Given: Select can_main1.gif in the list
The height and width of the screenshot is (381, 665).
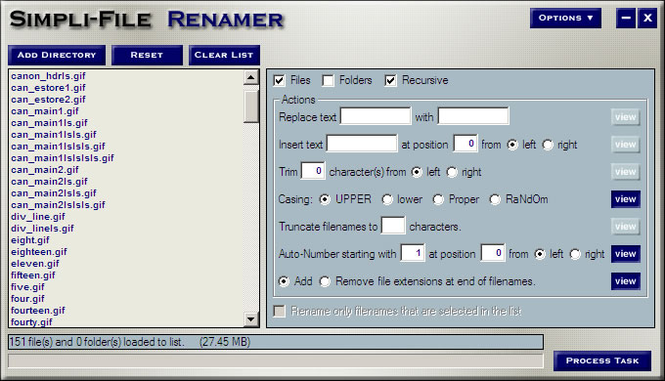Looking at the screenshot, I should (x=45, y=111).
